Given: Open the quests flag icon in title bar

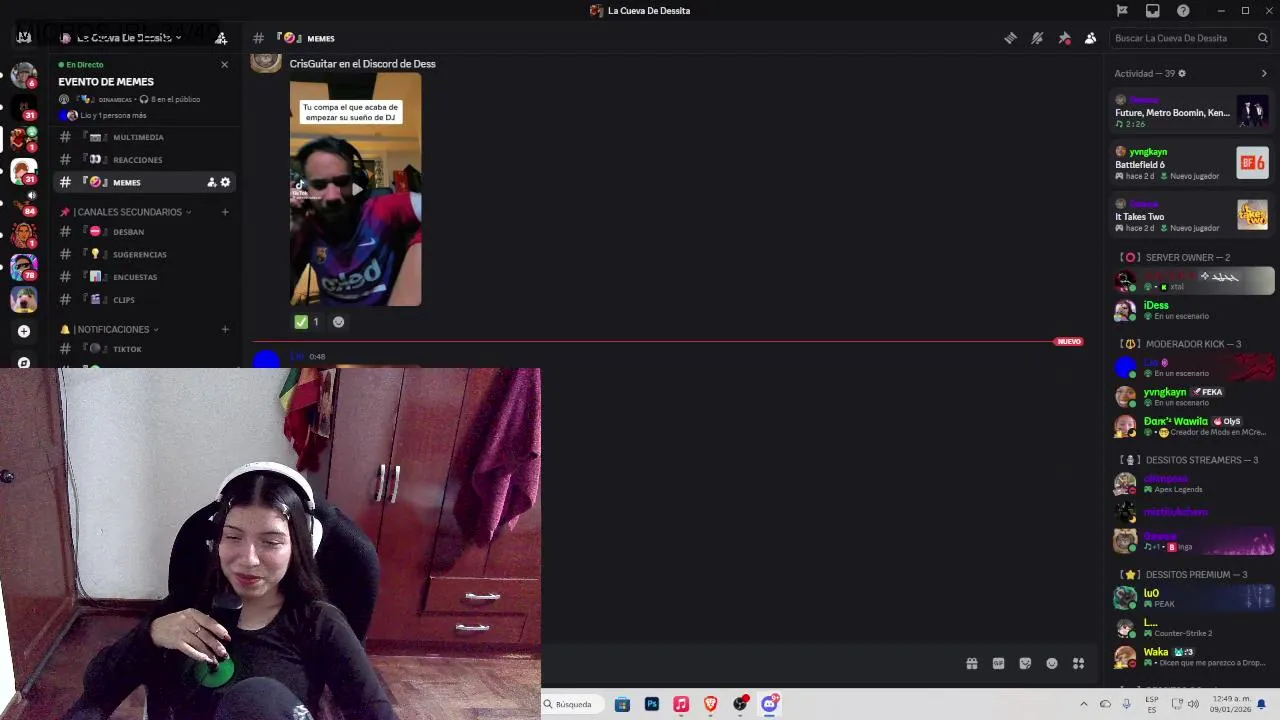Looking at the screenshot, I should (x=1122, y=11).
